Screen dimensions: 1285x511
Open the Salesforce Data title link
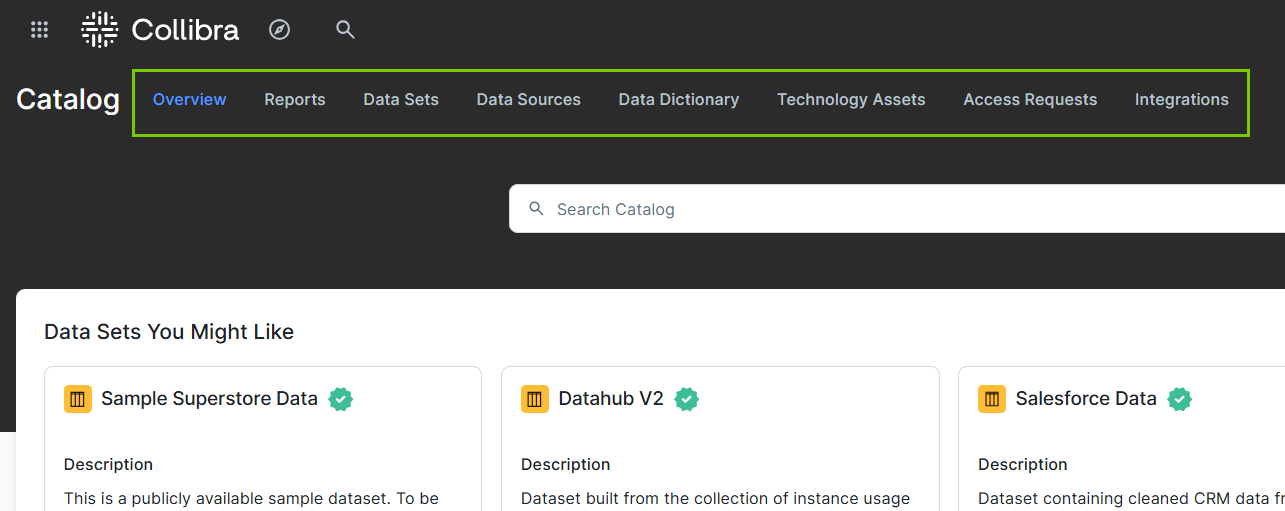tap(1086, 399)
